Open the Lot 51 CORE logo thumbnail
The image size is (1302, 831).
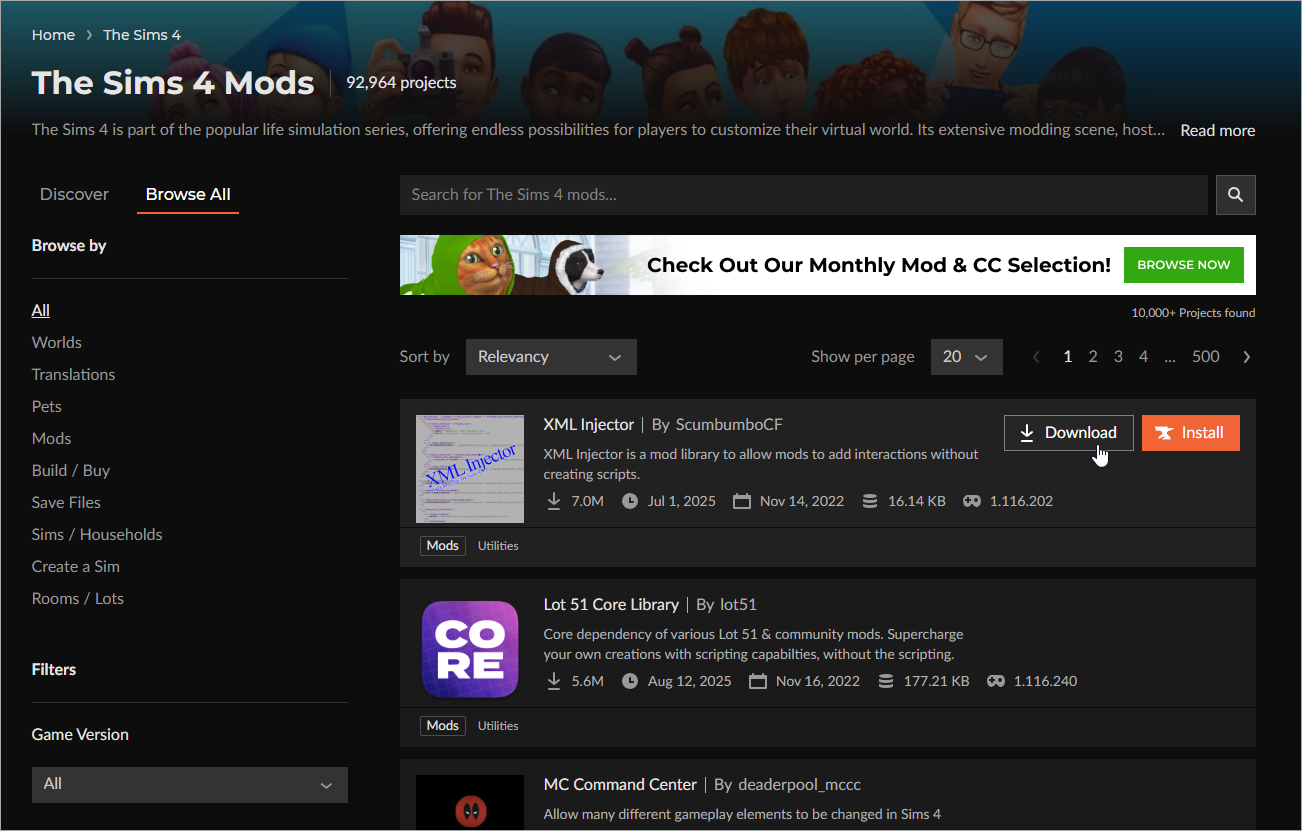pyautogui.click(x=470, y=649)
